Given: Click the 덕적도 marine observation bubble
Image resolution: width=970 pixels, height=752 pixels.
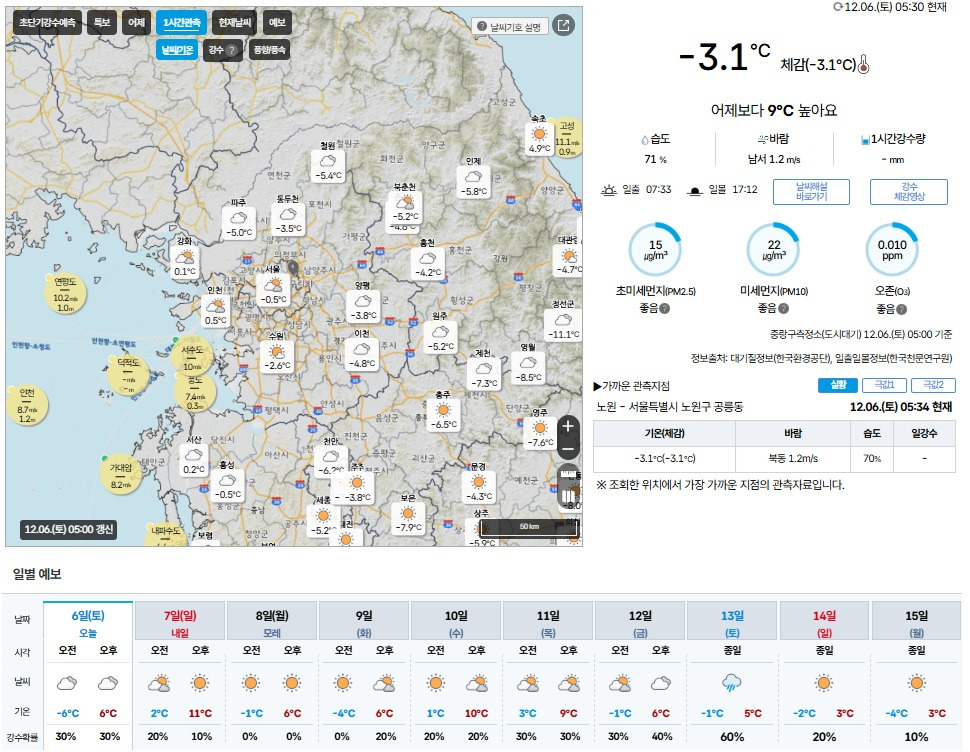Looking at the screenshot, I should (x=128, y=375).
